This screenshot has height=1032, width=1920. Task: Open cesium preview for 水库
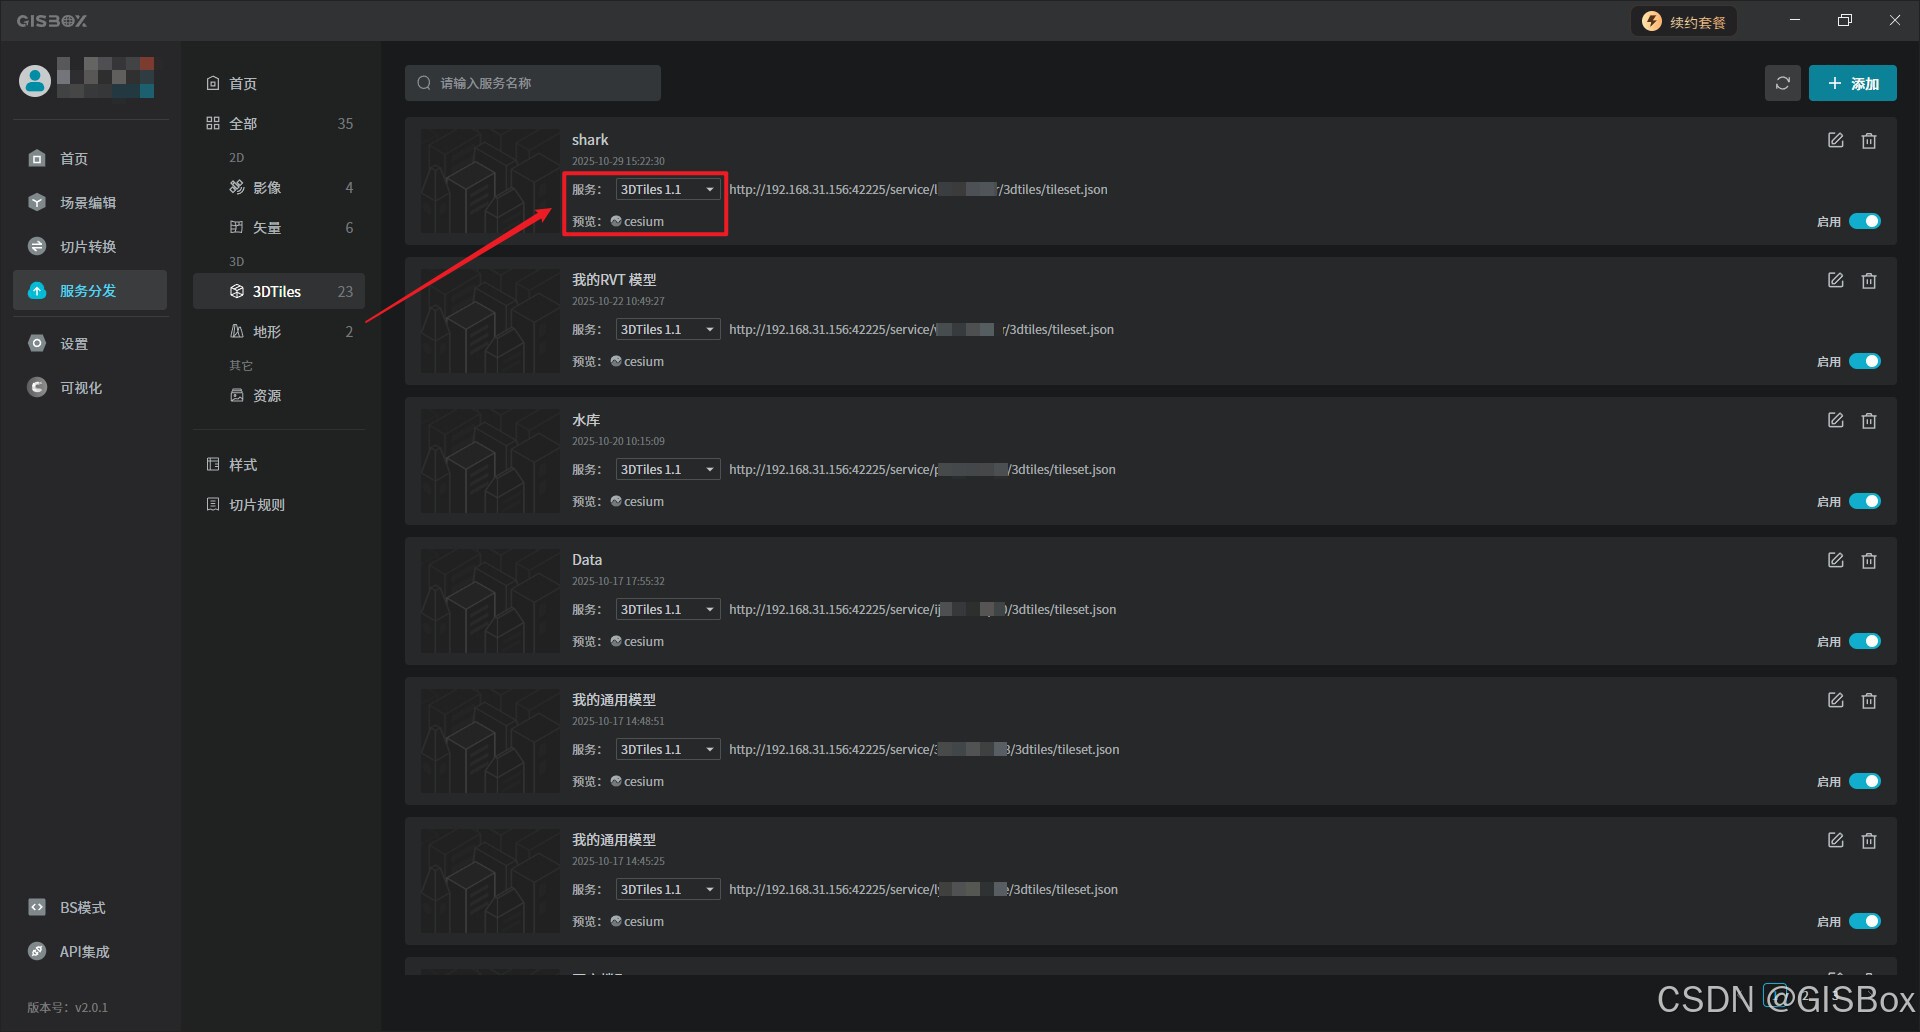point(637,501)
